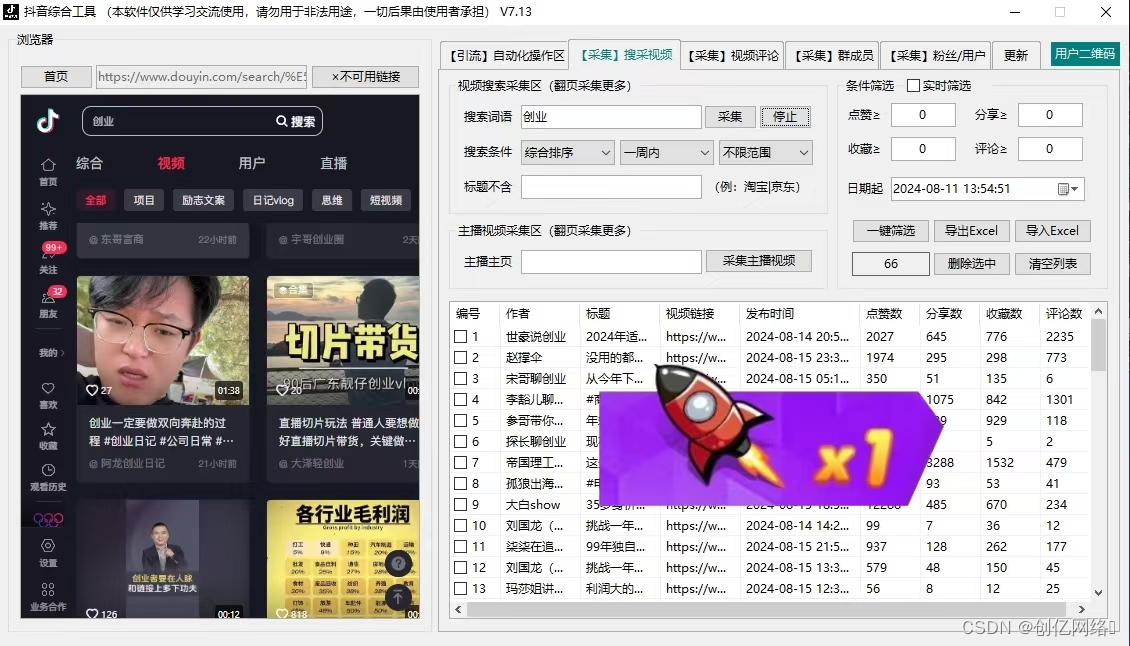Click the 首页 browser home button
The image size is (1130, 646).
(x=56, y=76)
